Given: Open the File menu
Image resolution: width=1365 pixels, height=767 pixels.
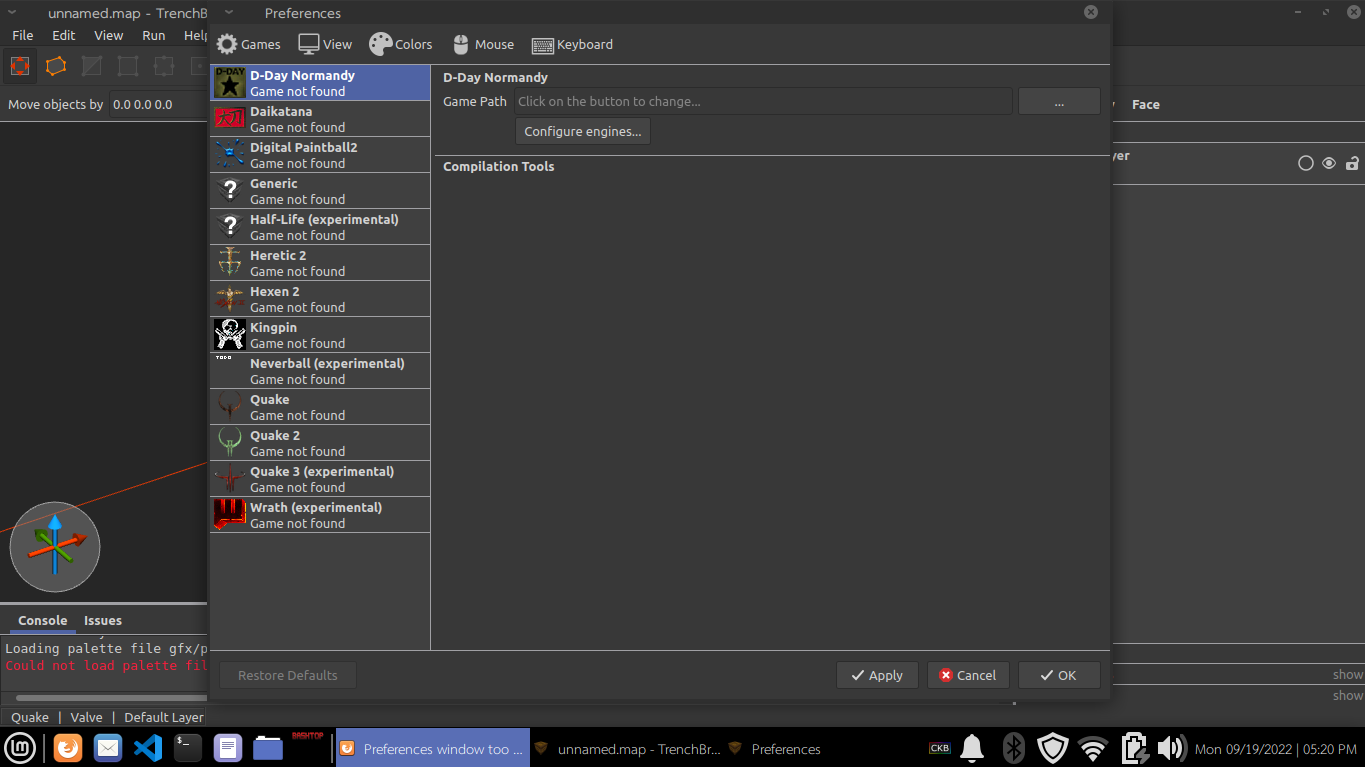Looking at the screenshot, I should pos(22,34).
